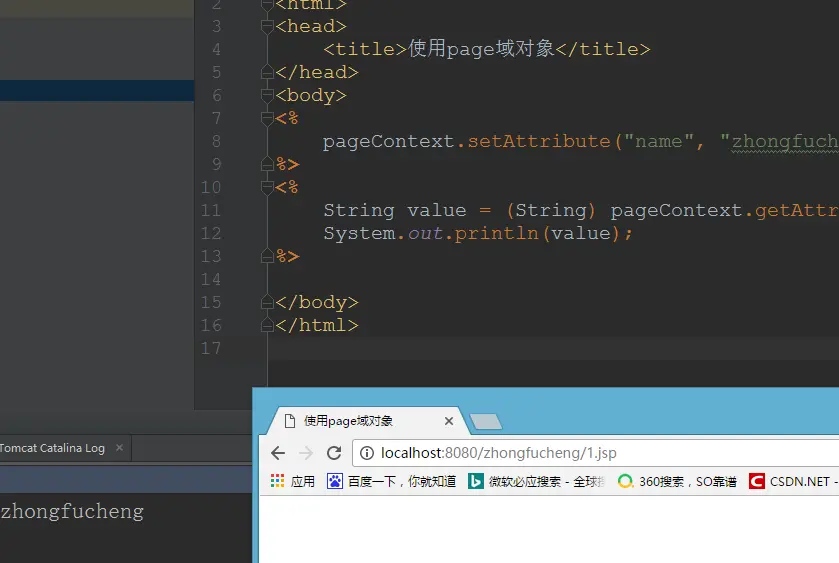Open the Baidu paw bookmark
839x563 pixels.
pos(335,481)
